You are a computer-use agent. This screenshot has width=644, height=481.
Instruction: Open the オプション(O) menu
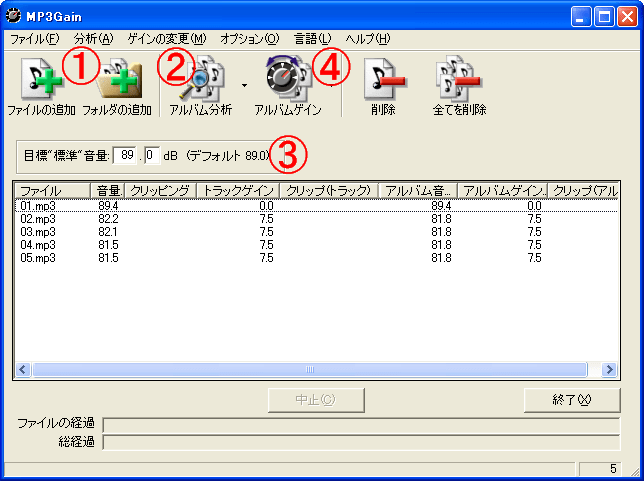click(x=249, y=39)
